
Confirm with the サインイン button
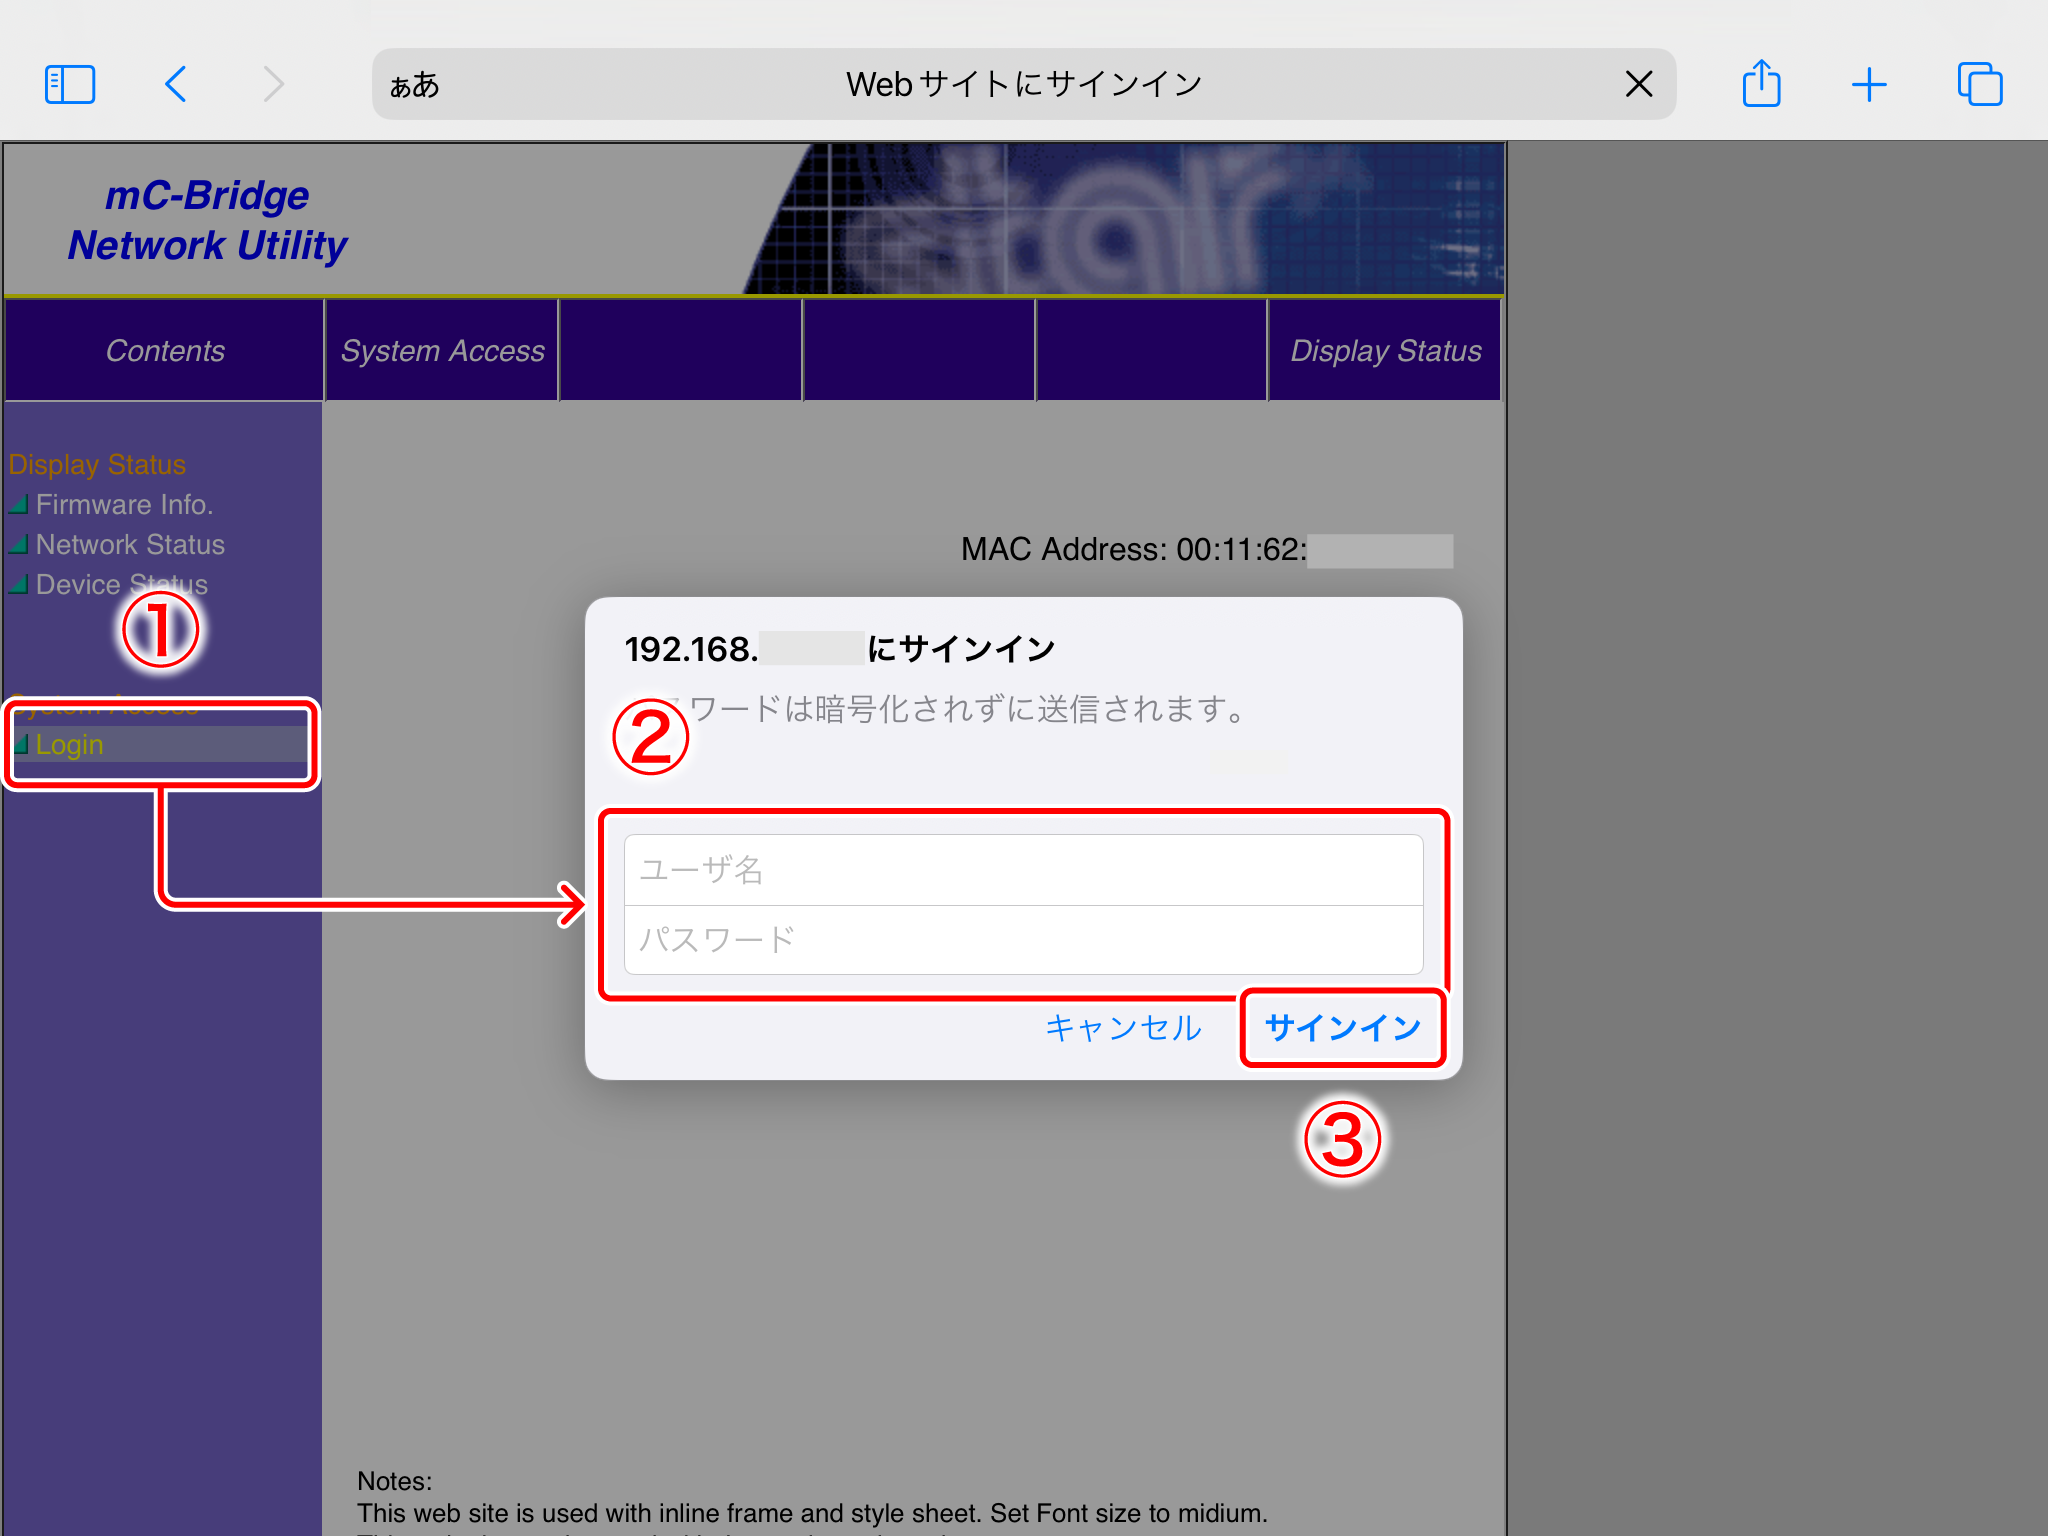[1343, 1028]
